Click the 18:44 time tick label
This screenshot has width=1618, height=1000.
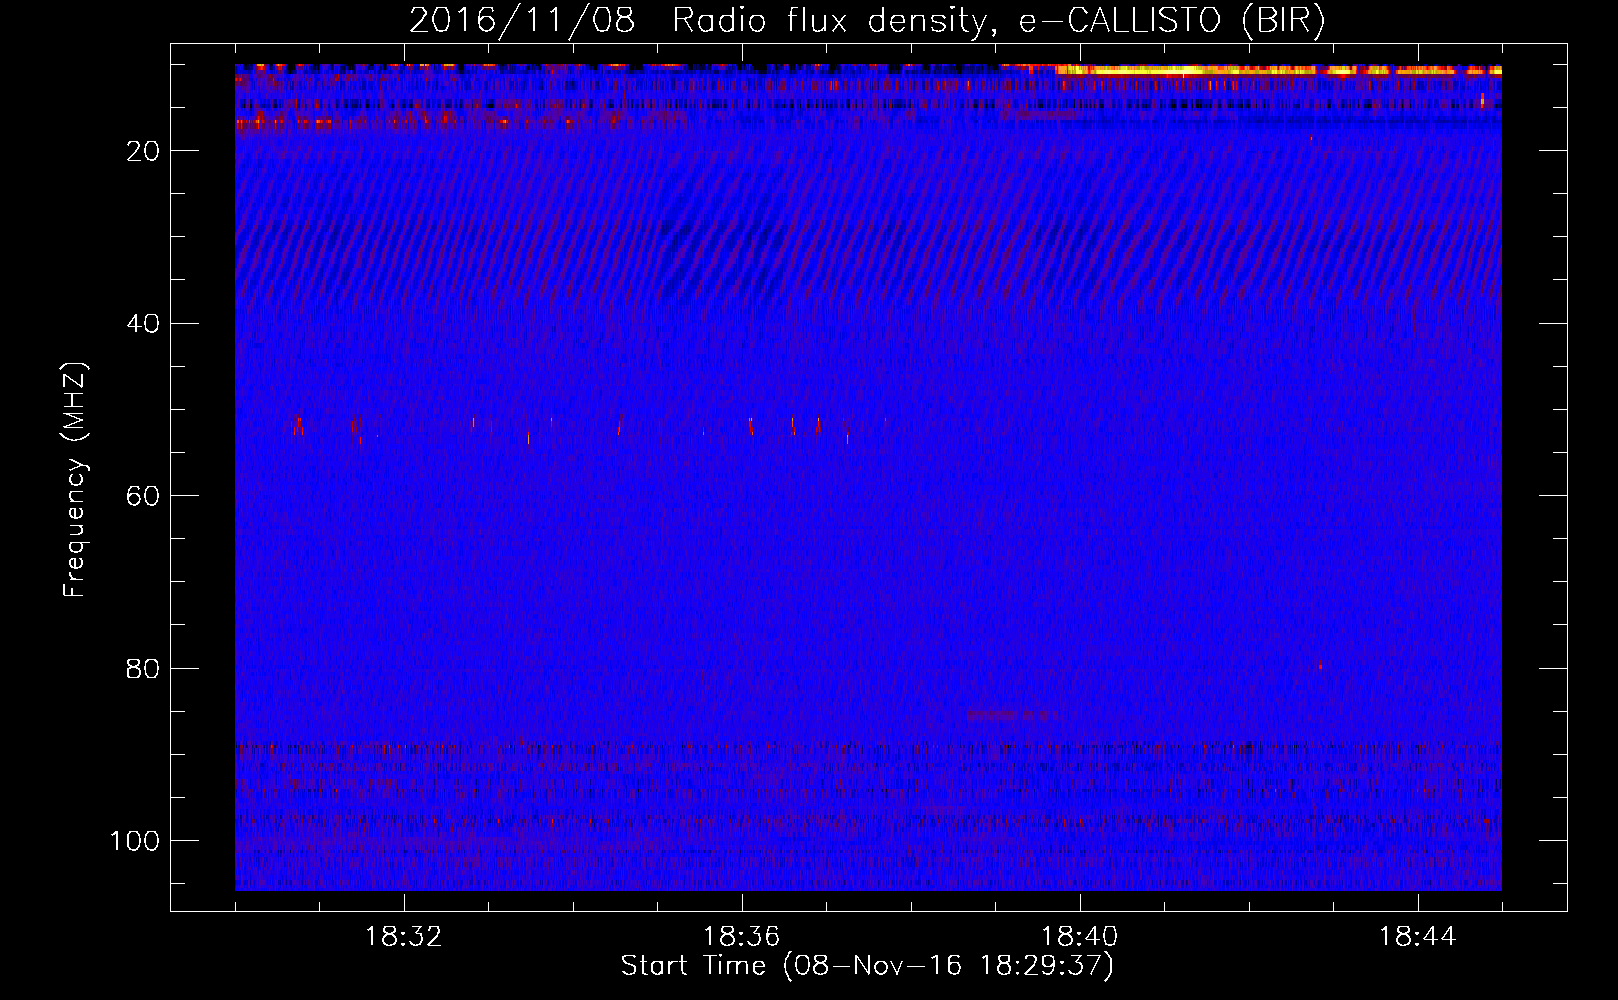1418,937
